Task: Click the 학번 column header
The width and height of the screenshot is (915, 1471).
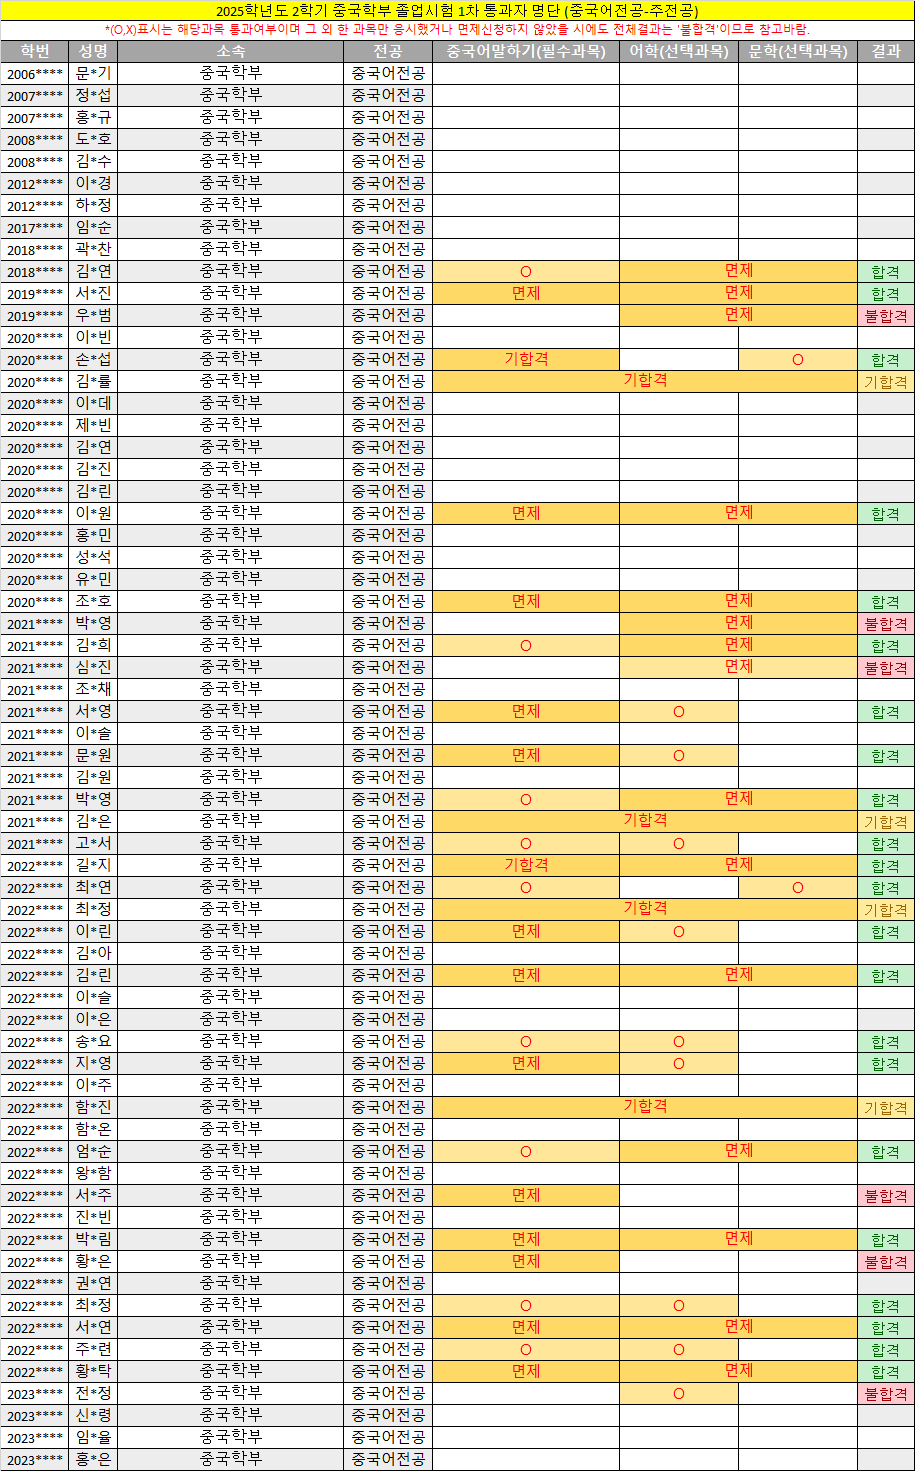Action: click(x=35, y=51)
